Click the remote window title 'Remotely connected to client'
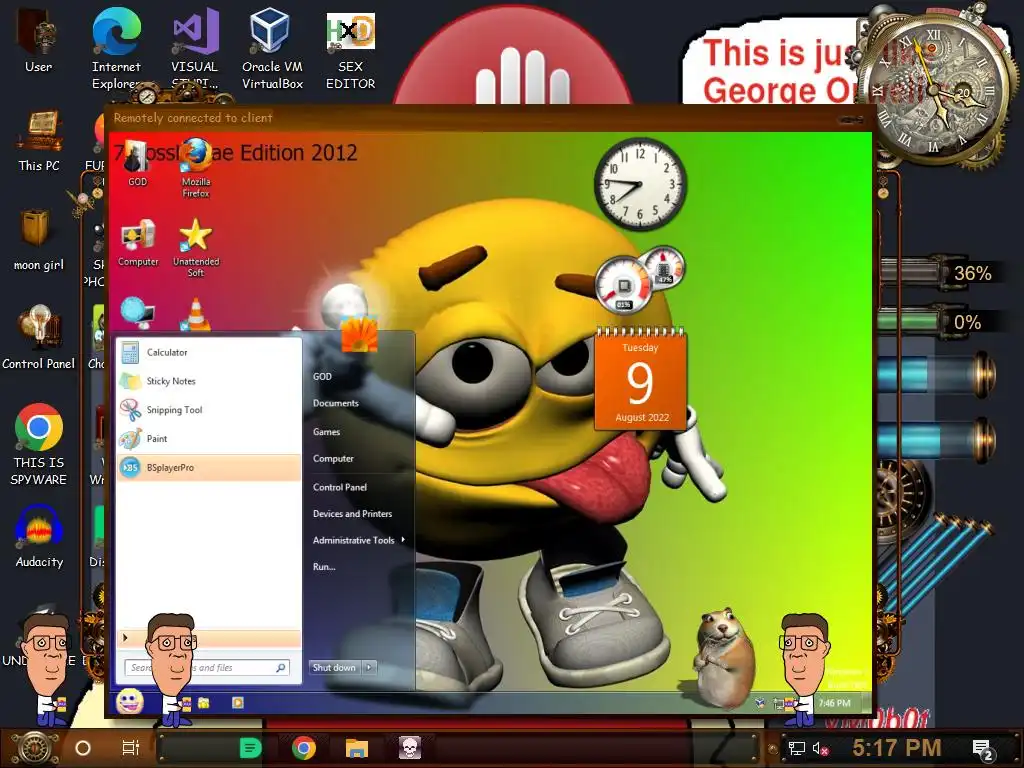 [193, 118]
